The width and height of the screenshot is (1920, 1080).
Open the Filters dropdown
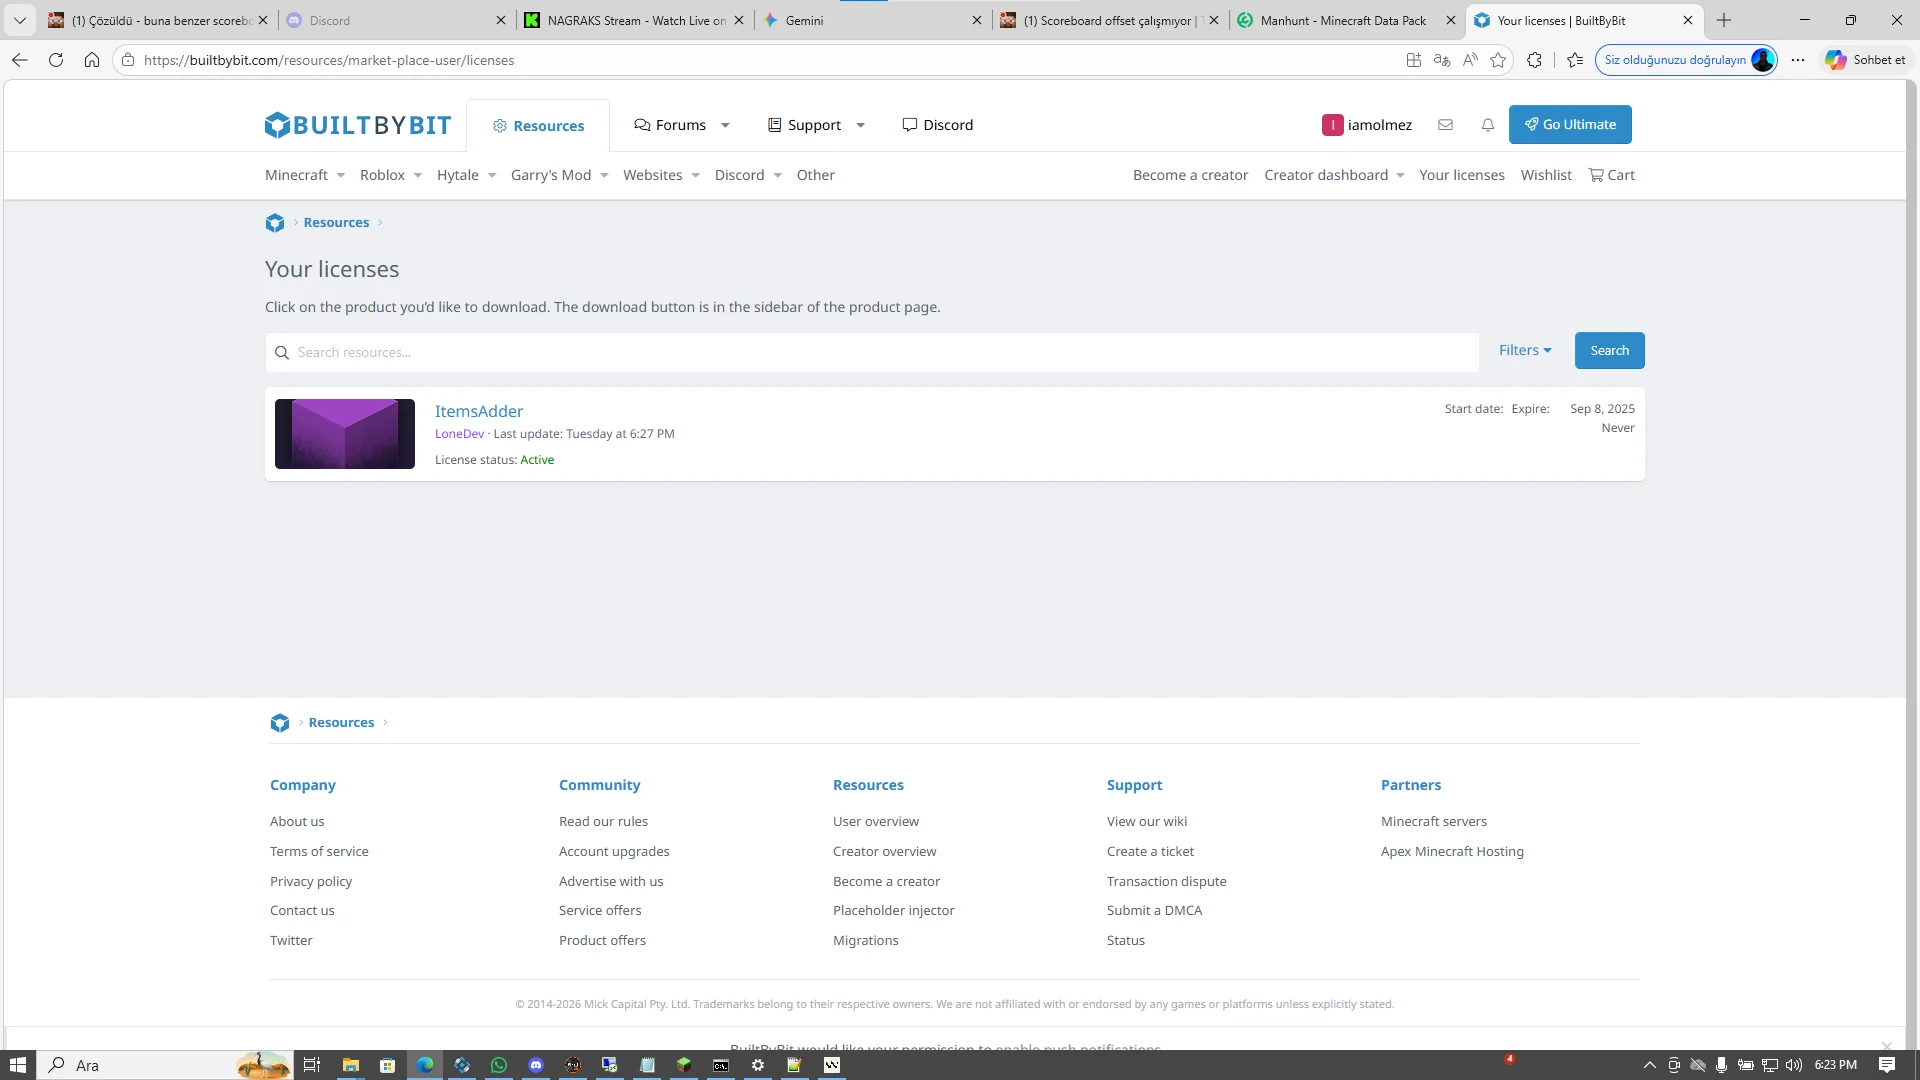click(x=1525, y=350)
